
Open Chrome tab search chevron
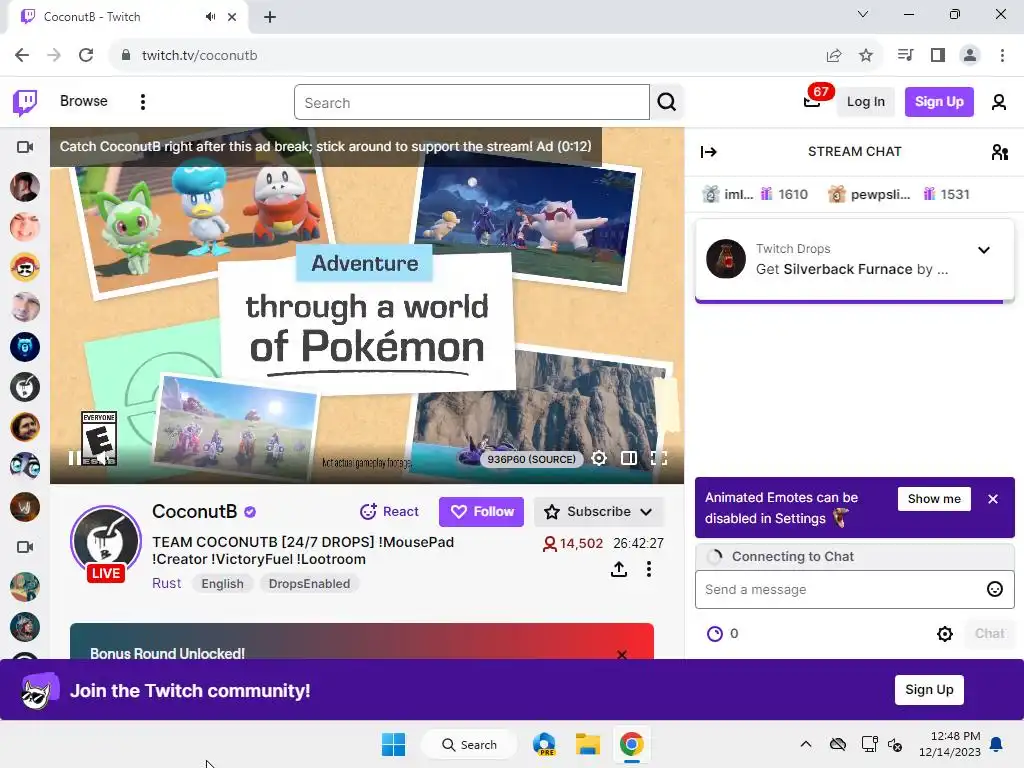(863, 14)
